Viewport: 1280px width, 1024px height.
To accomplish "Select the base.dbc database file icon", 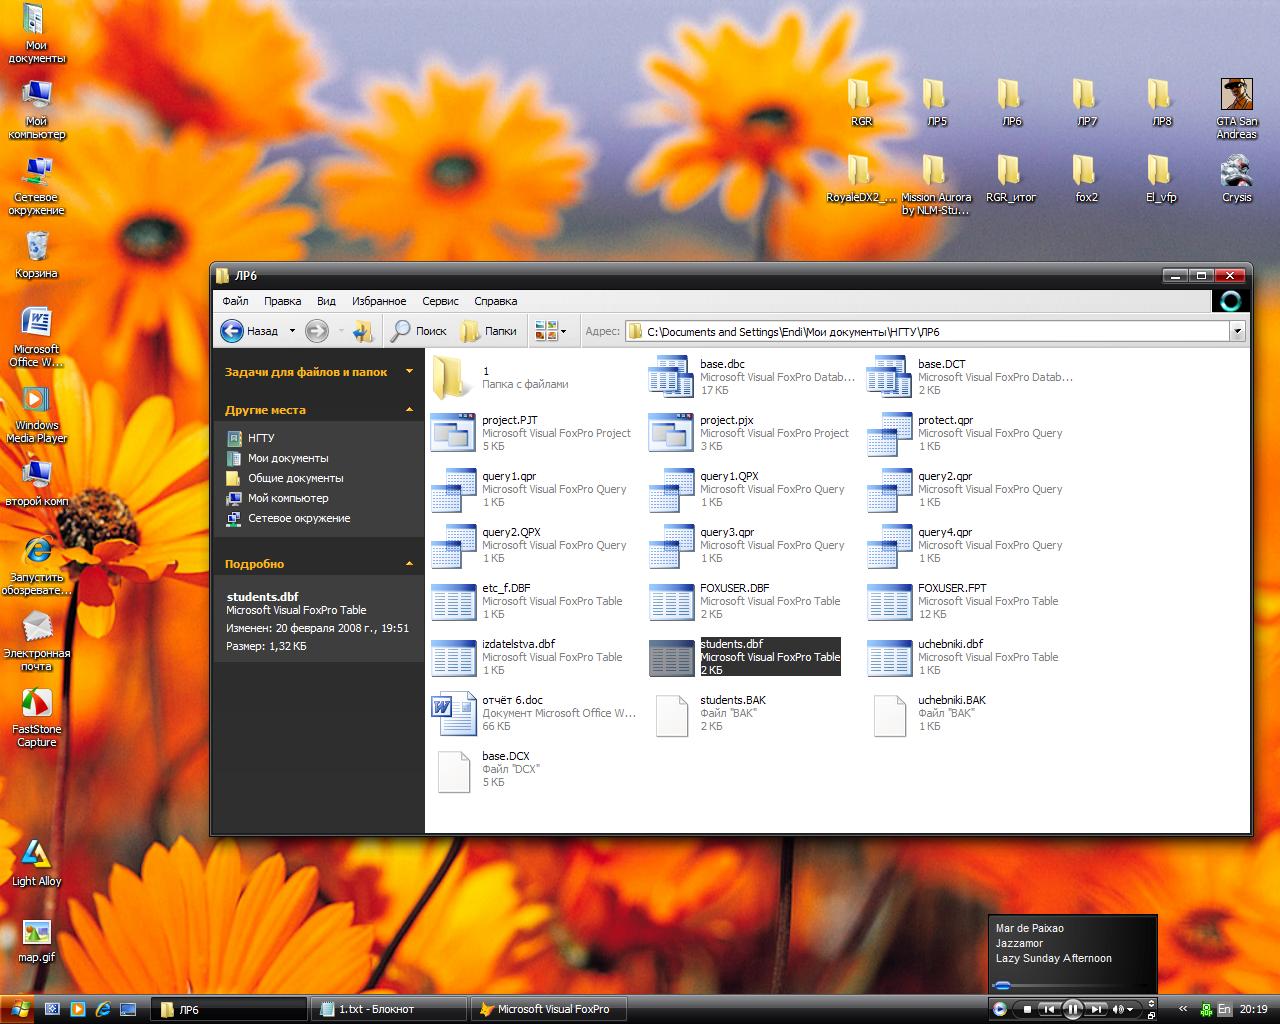I will pos(670,377).
